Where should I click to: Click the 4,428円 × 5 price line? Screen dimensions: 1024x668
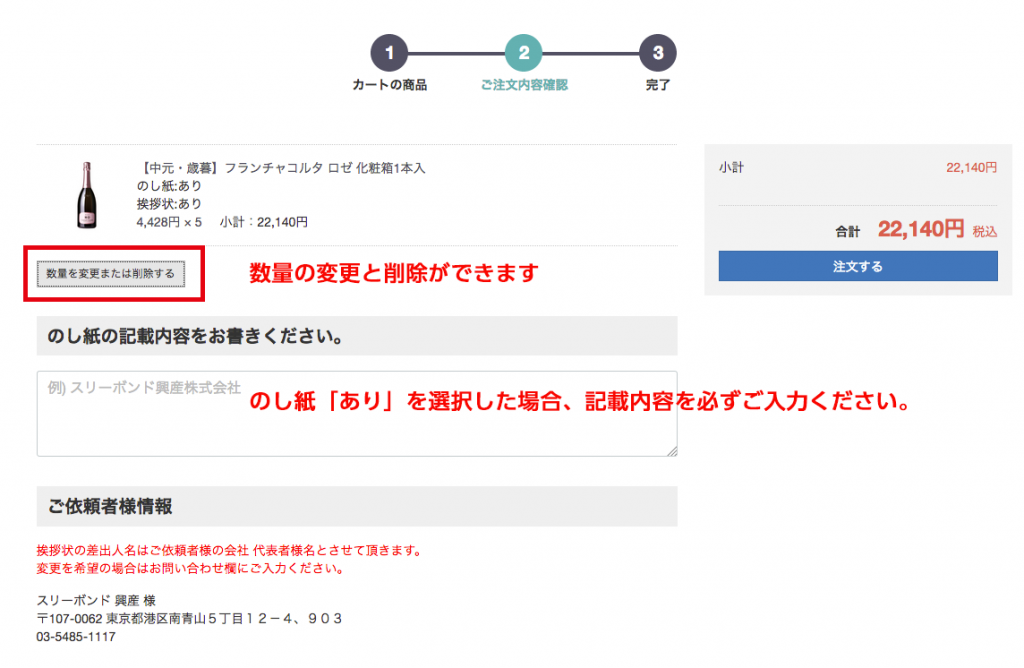169,222
